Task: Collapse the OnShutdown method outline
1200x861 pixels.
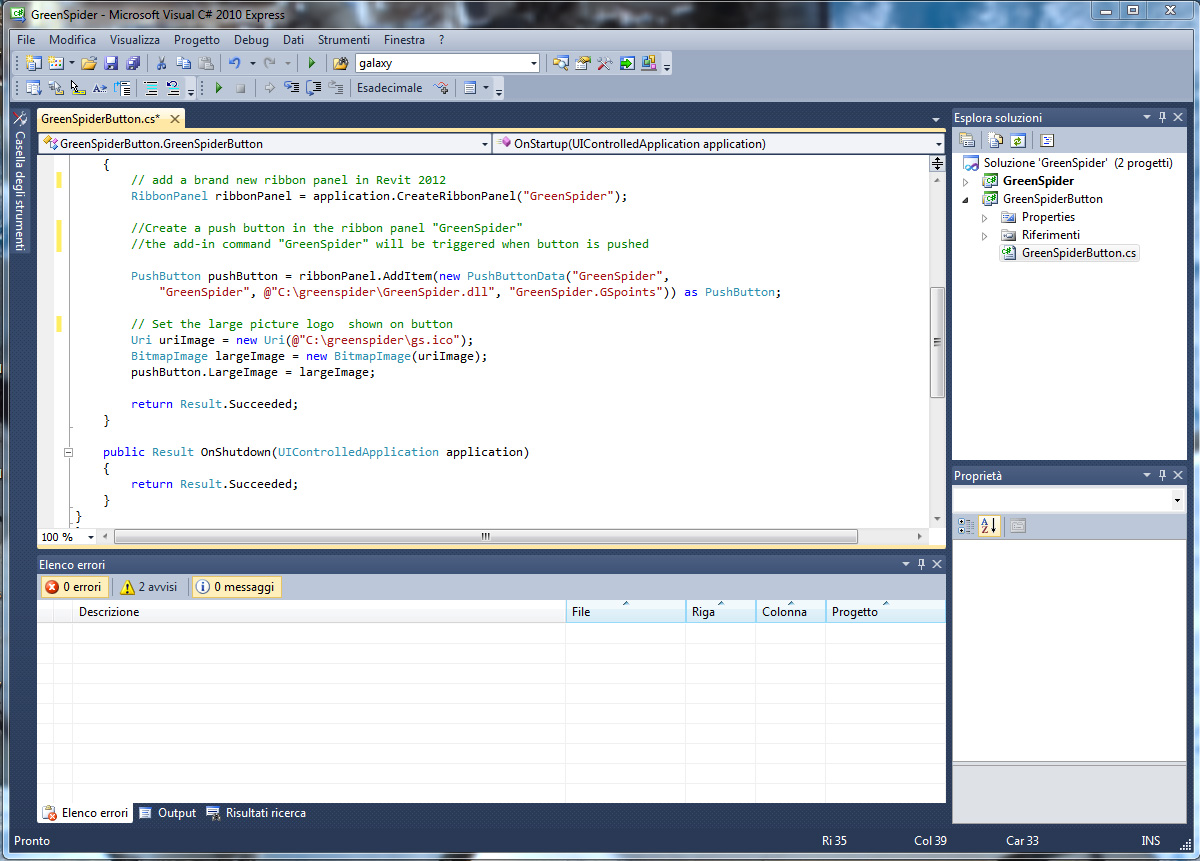Action: pyautogui.click(x=68, y=452)
